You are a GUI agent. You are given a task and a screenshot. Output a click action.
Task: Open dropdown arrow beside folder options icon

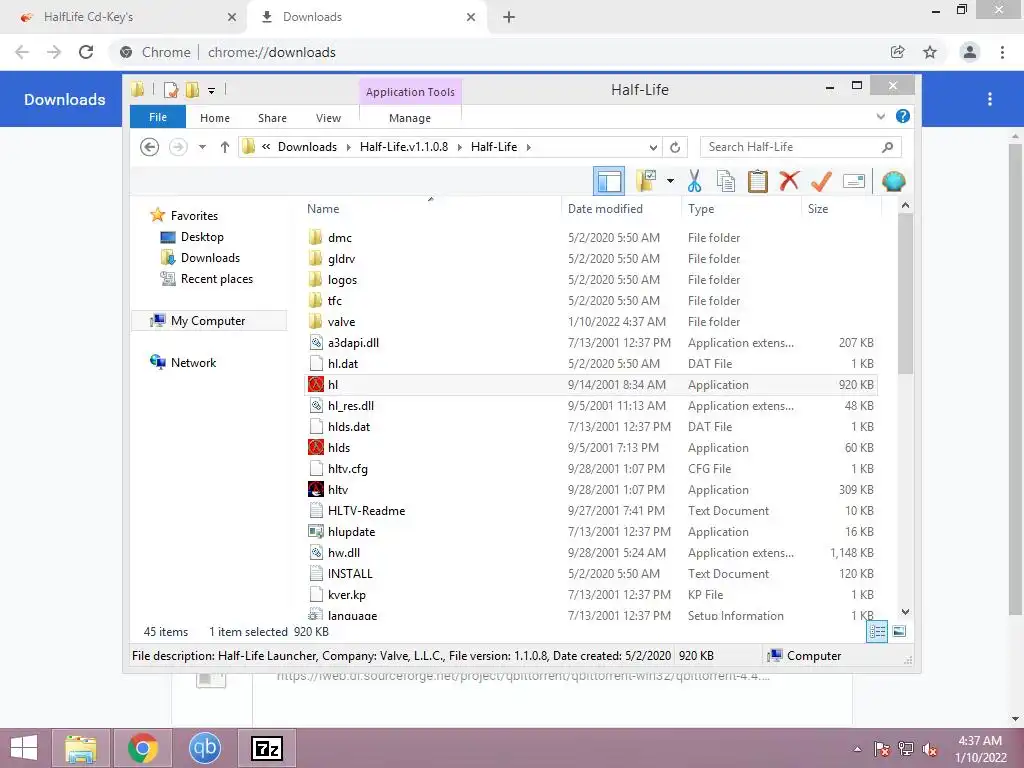coord(670,181)
